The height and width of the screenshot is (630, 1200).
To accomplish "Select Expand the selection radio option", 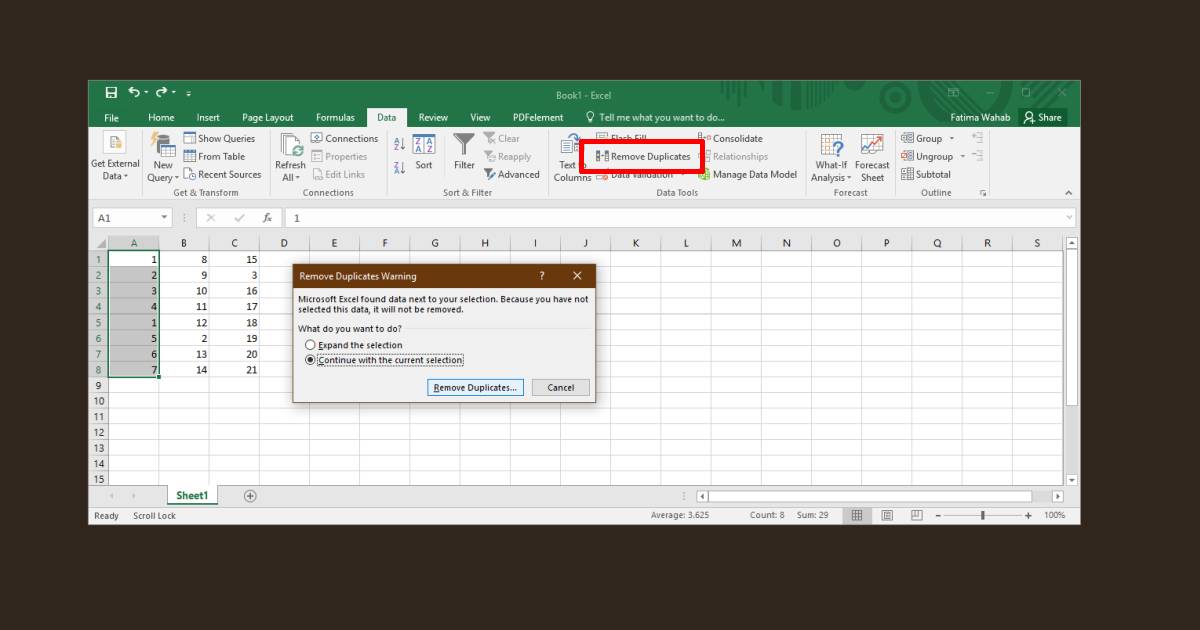I will tap(354, 345).
